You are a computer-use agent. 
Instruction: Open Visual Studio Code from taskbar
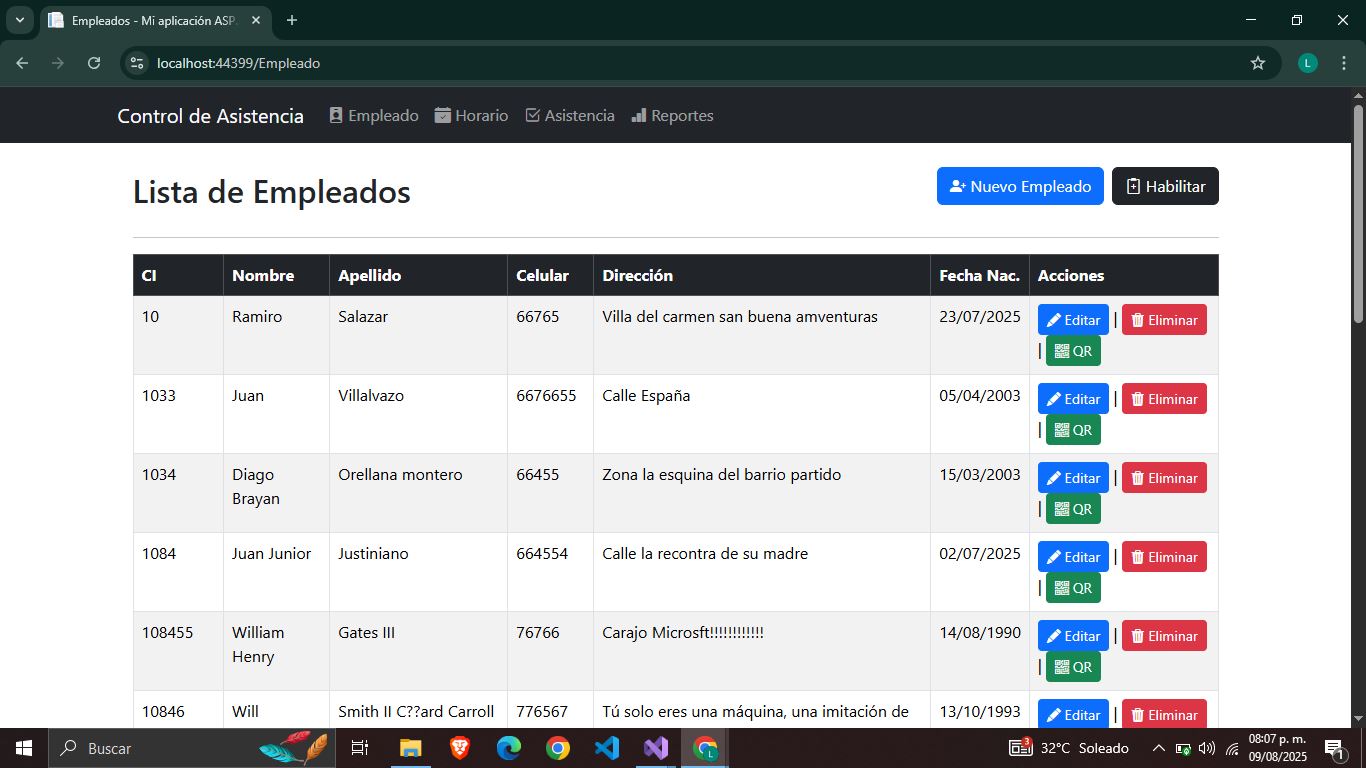tap(607, 748)
